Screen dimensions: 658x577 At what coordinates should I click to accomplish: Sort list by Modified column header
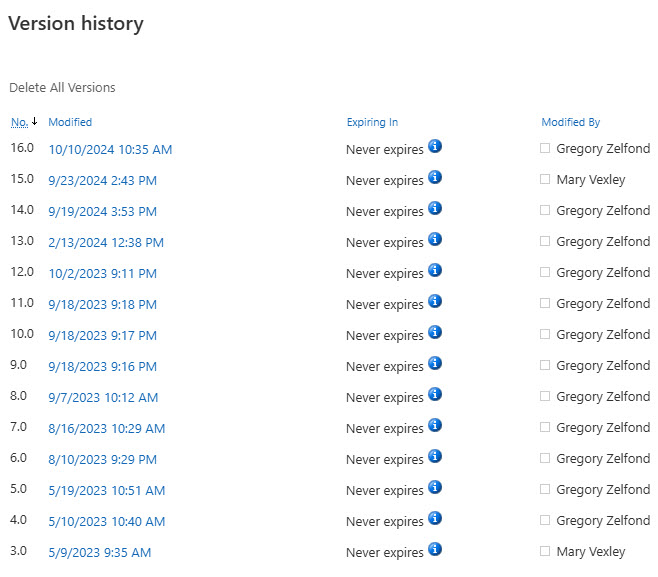pyautogui.click(x=70, y=122)
